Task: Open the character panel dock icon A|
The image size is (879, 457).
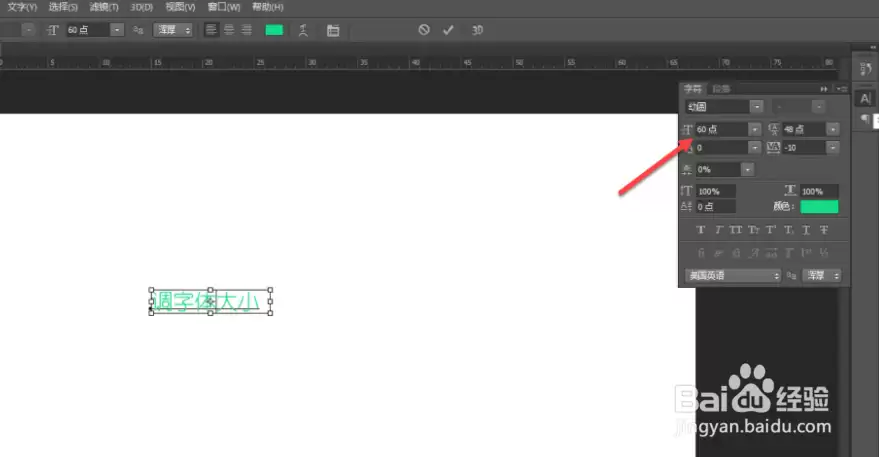Action: click(866, 99)
